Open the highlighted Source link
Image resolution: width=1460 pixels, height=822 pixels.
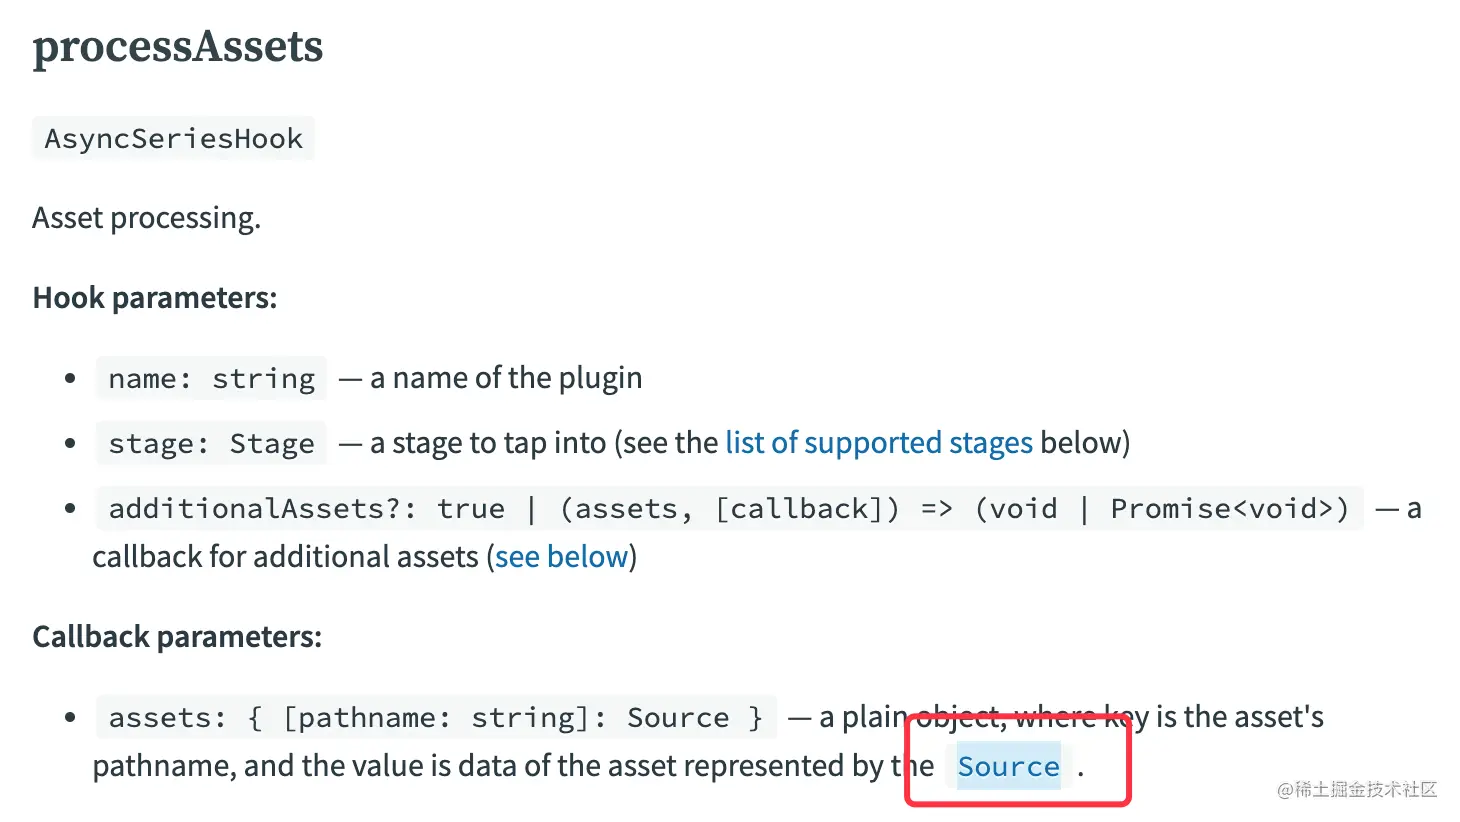click(x=1008, y=767)
